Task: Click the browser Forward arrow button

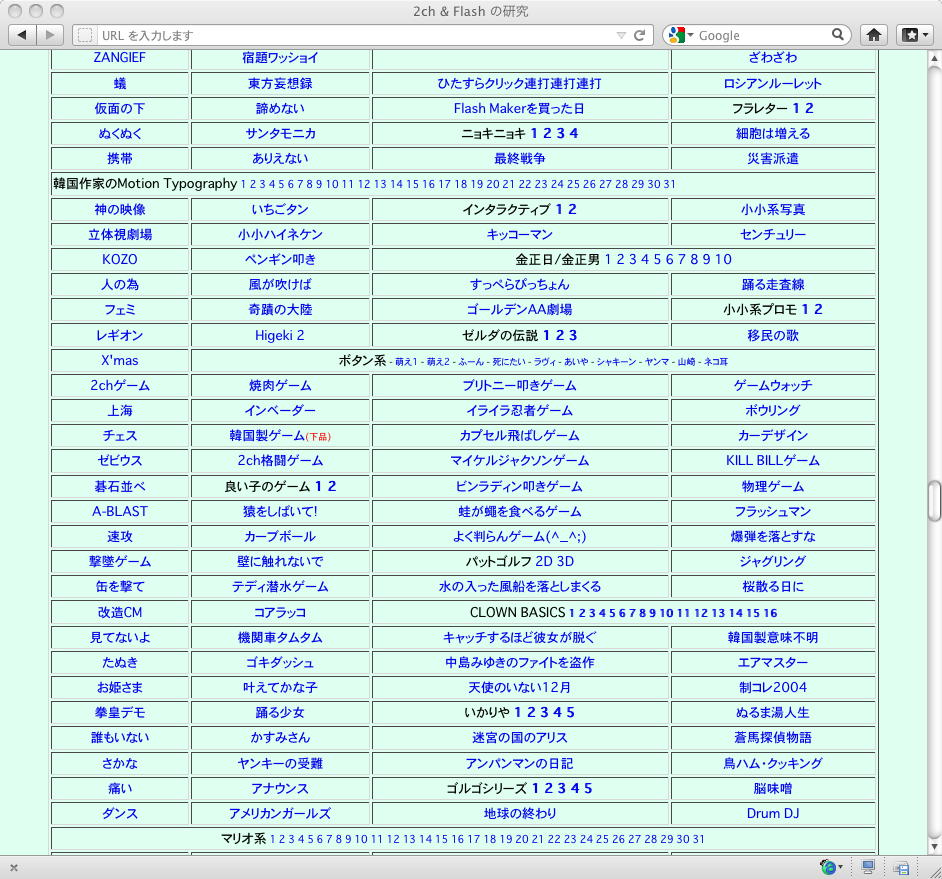Action: pos(50,35)
